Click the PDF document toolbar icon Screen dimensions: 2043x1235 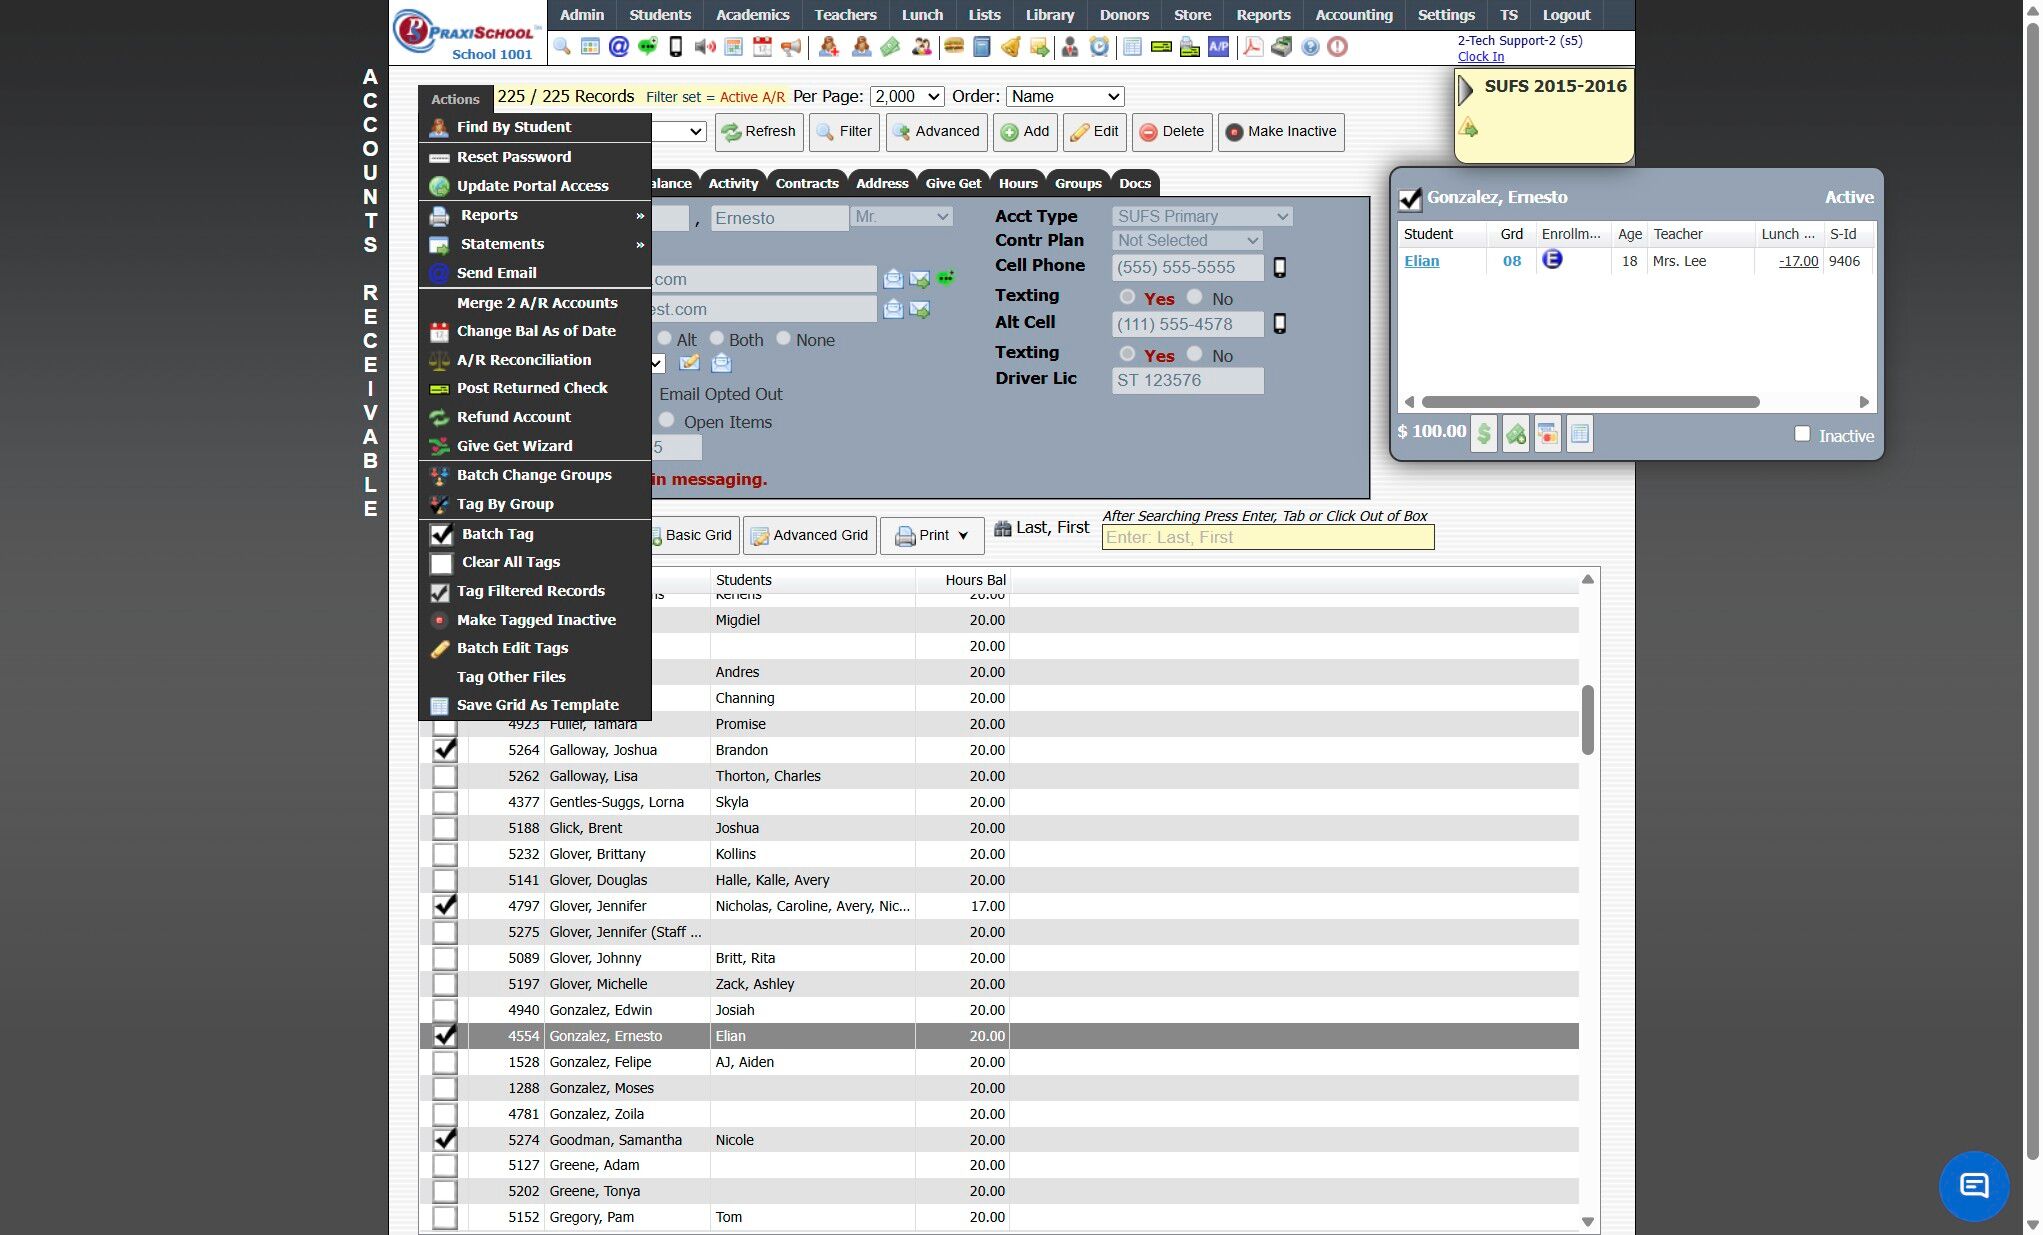(1252, 47)
